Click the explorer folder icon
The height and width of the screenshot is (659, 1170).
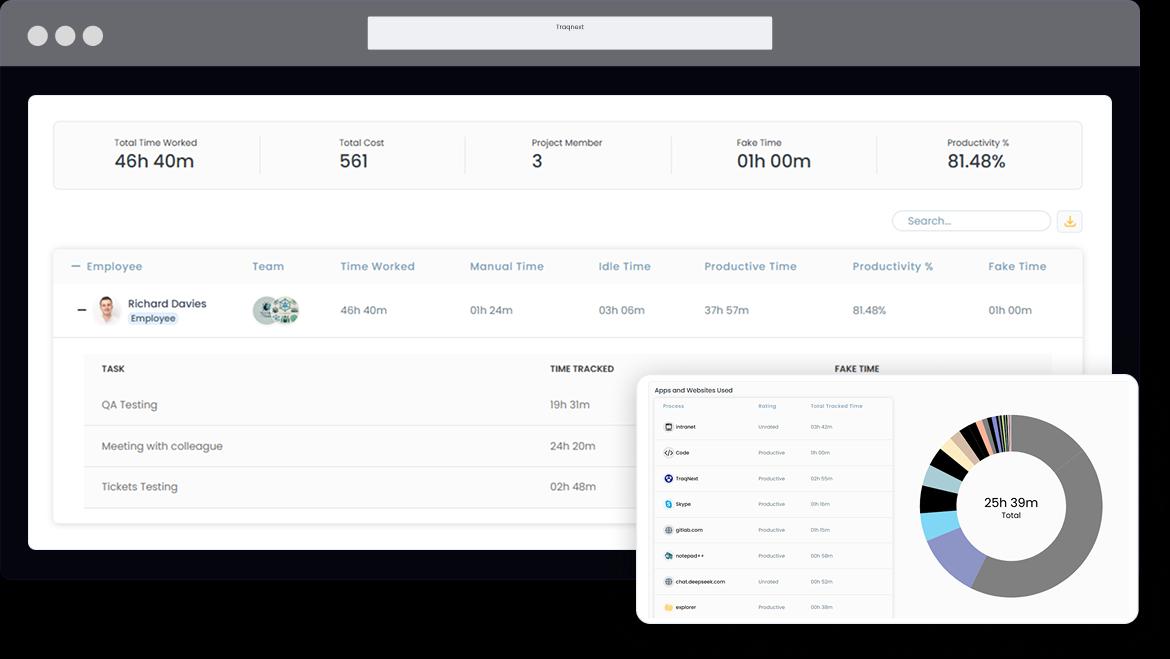coord(668,607)
